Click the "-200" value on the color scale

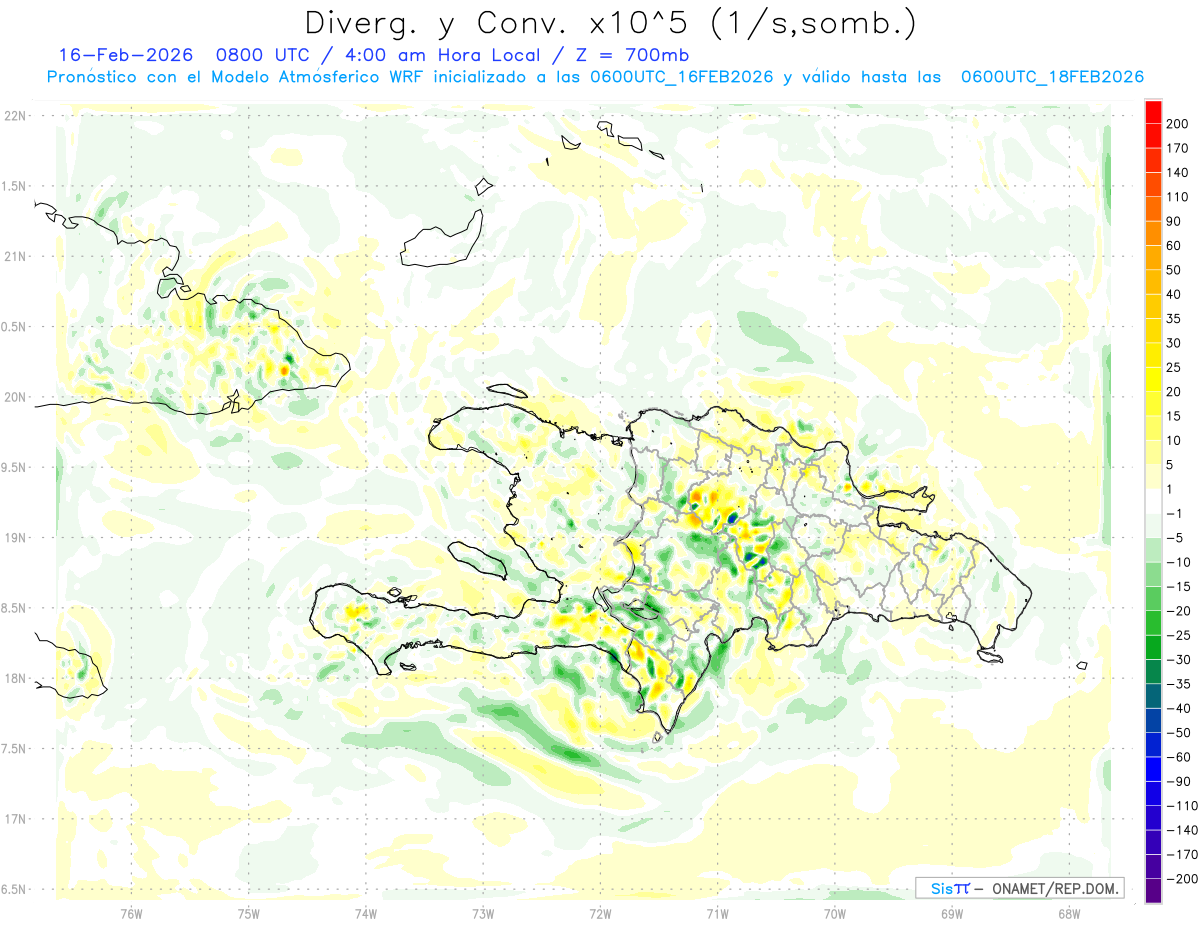click(x=1183, y=879)
